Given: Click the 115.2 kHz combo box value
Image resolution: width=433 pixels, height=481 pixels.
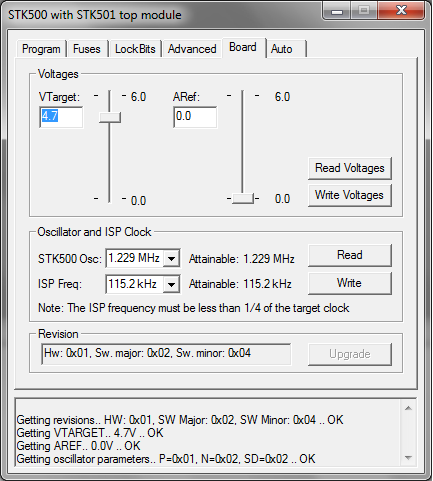Looking at the screenshot, I should click(x=134, y=284).
